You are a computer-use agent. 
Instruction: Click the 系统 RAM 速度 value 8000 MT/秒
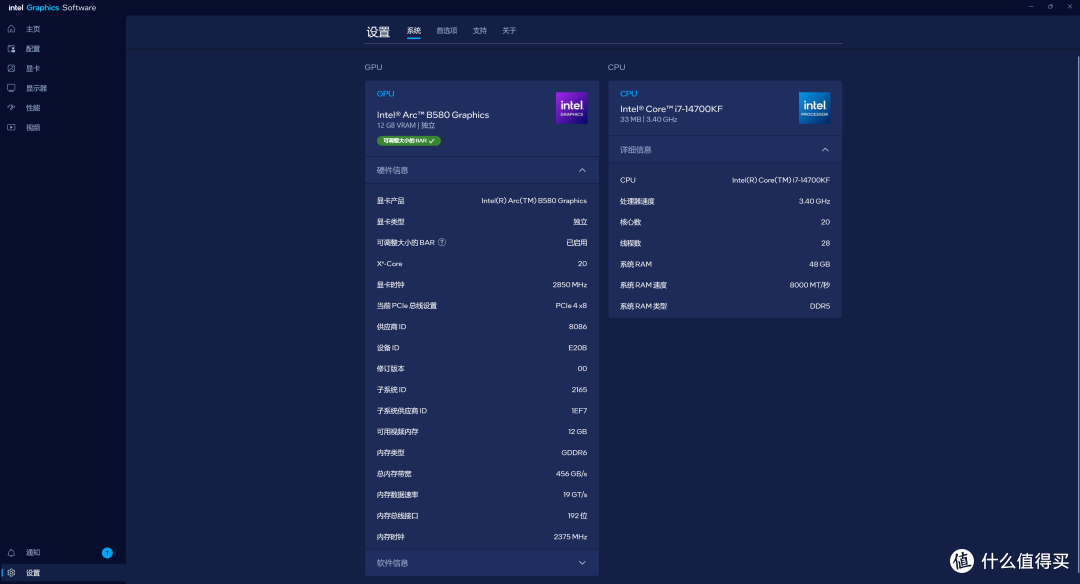pyautogui.click(x=809, y=285)
